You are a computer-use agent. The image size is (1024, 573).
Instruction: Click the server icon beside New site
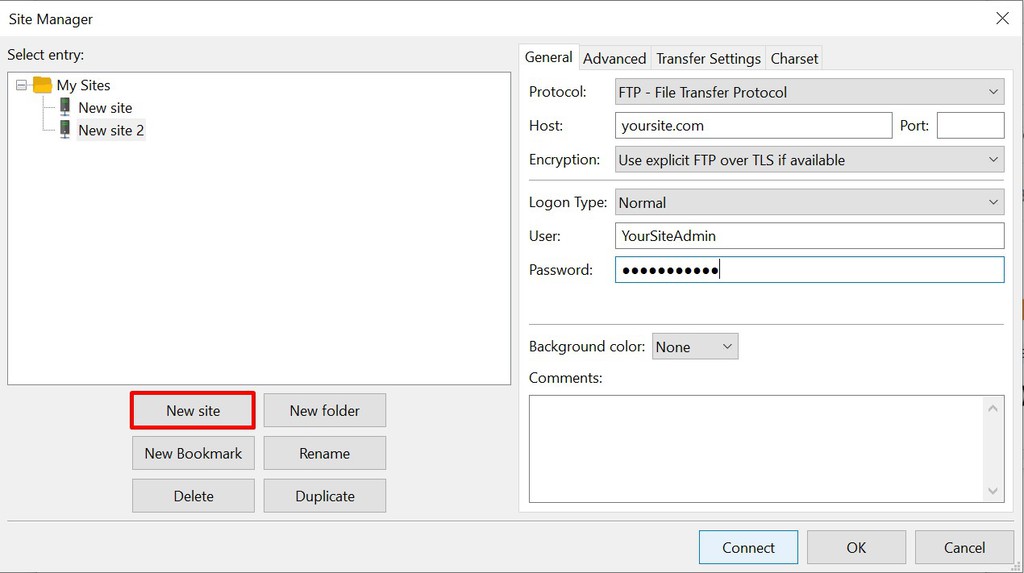tap(65, 106)
